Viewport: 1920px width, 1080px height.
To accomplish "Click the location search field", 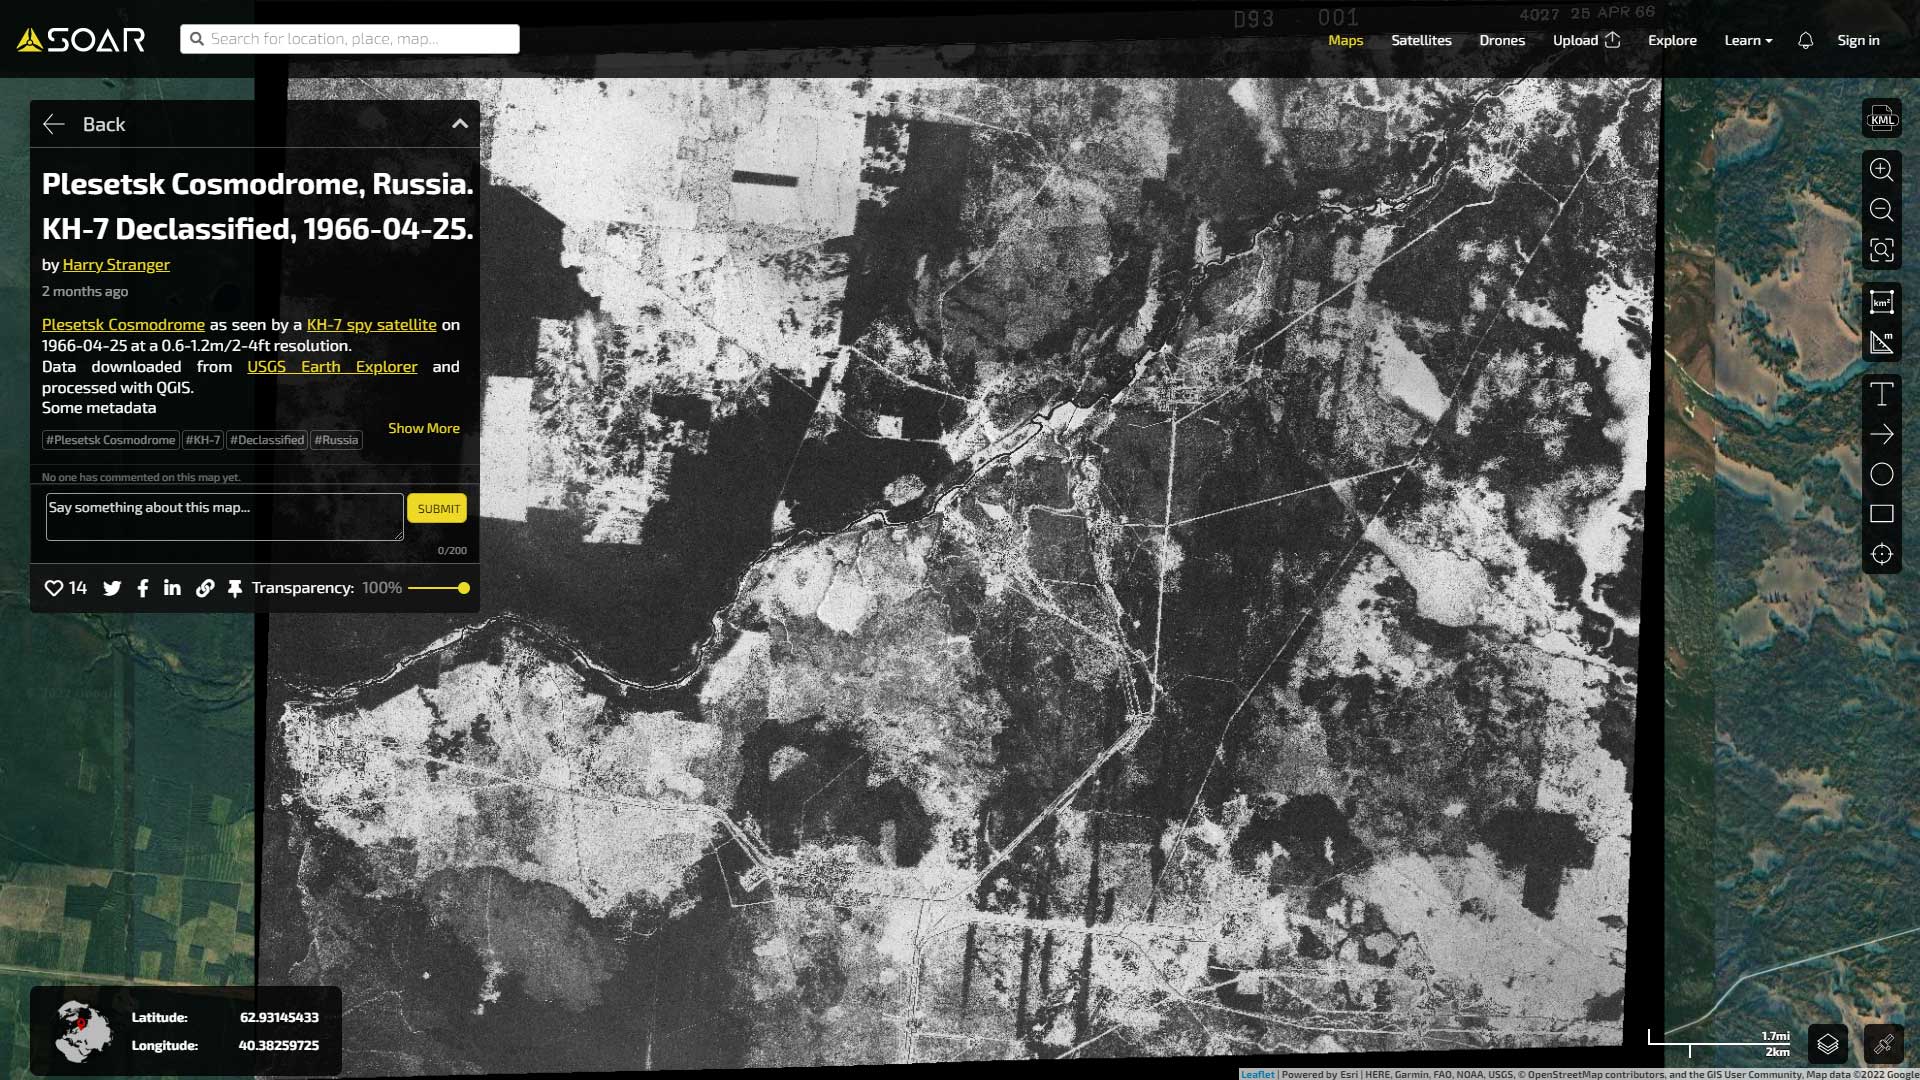I will coord(350,39).
